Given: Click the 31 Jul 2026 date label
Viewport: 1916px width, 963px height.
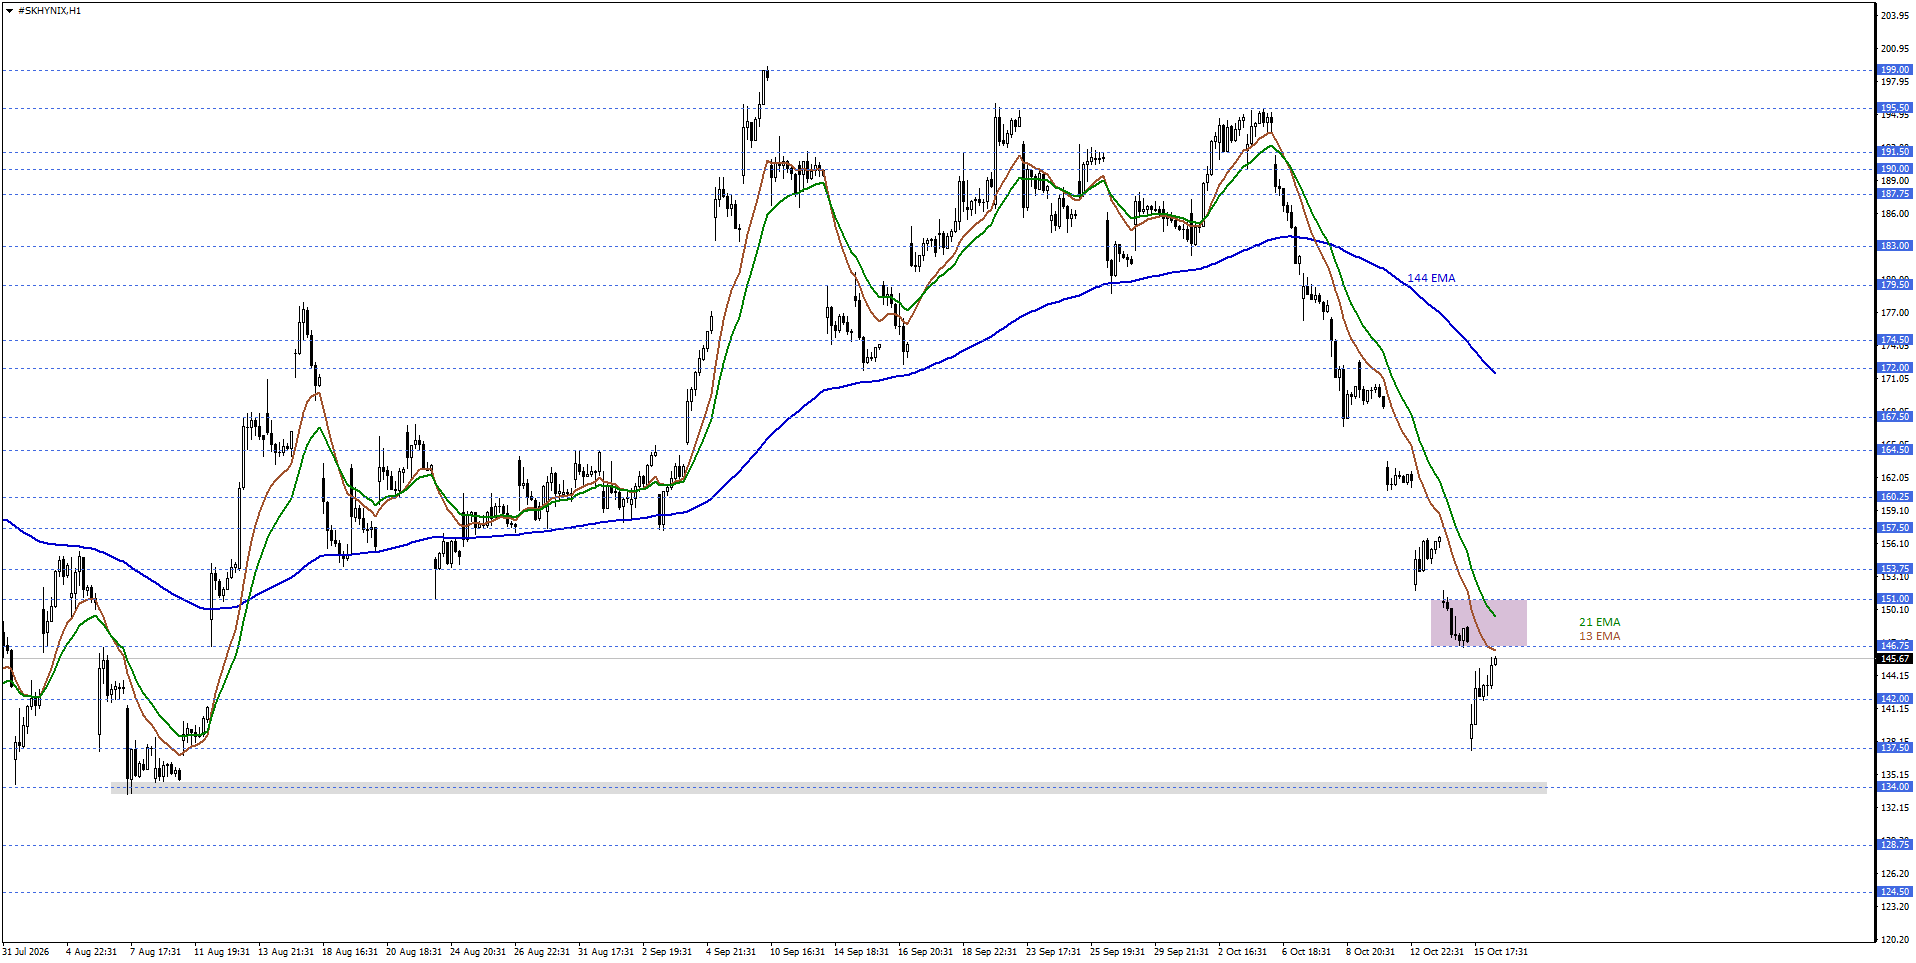Looking at the screenshot, I should [26, 952].
